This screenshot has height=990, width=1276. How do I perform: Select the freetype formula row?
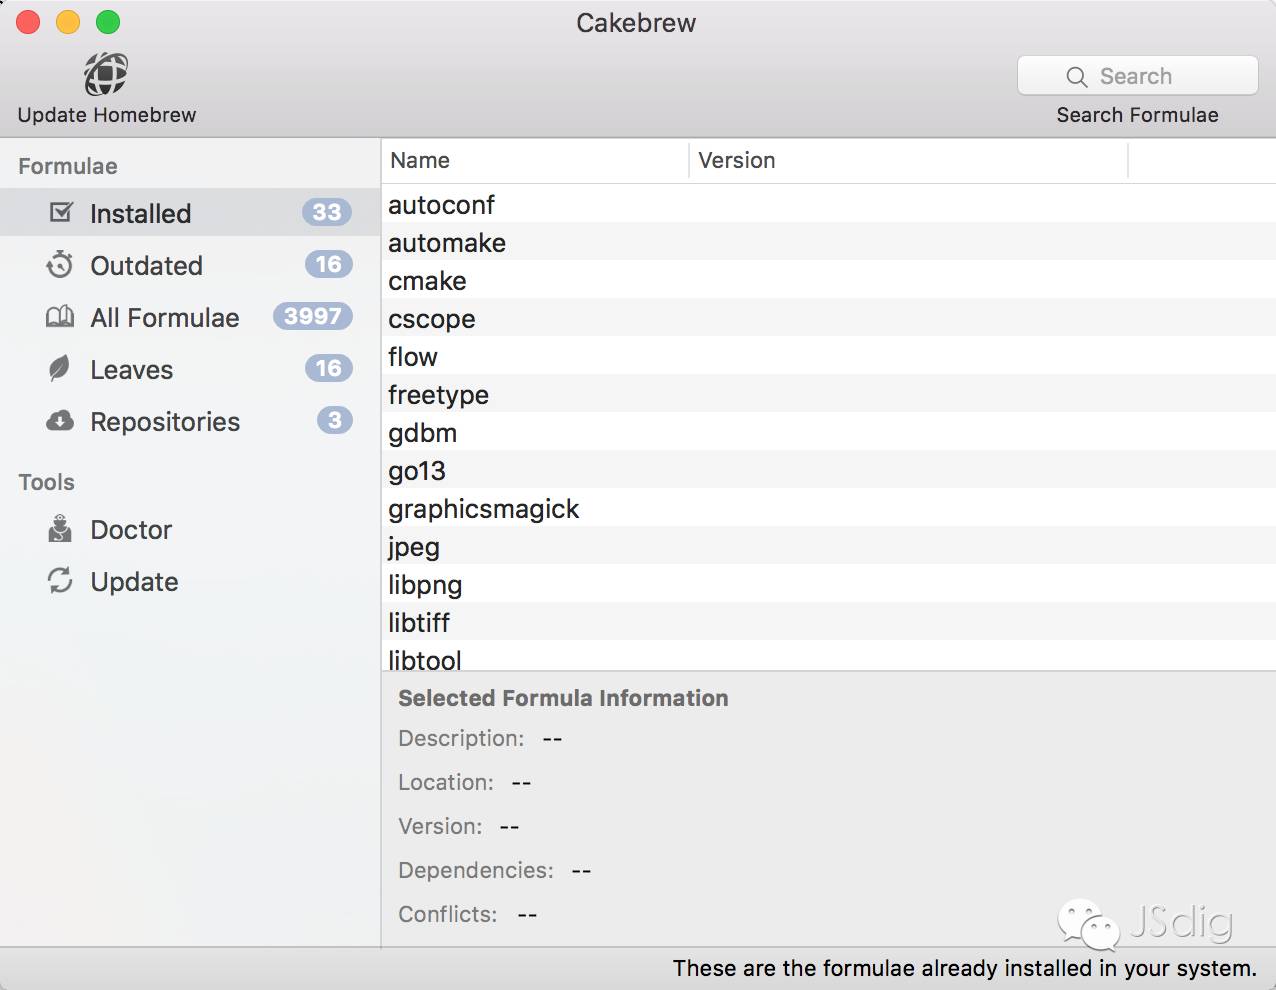(x=828, y=394)
